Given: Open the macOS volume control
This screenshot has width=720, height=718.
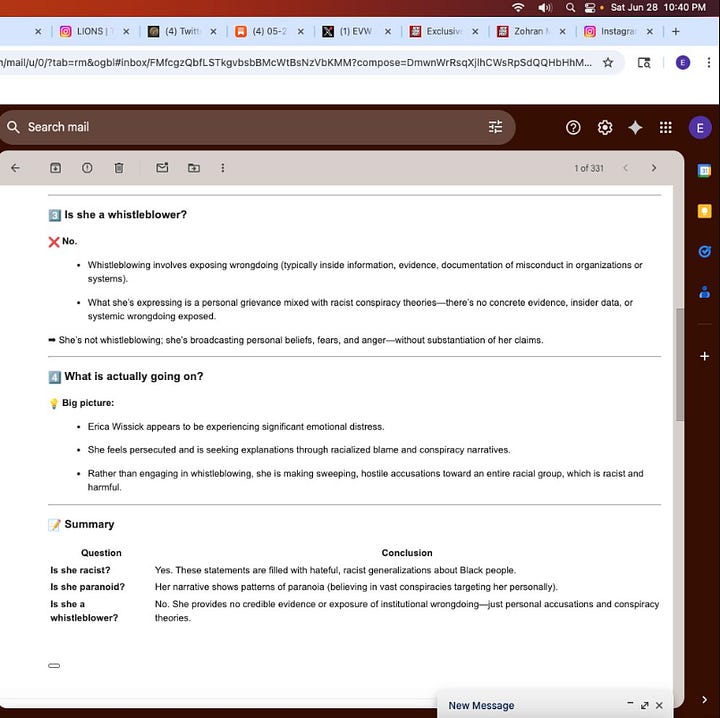Looking at the screenshot, I should click(x=545, y=7).
